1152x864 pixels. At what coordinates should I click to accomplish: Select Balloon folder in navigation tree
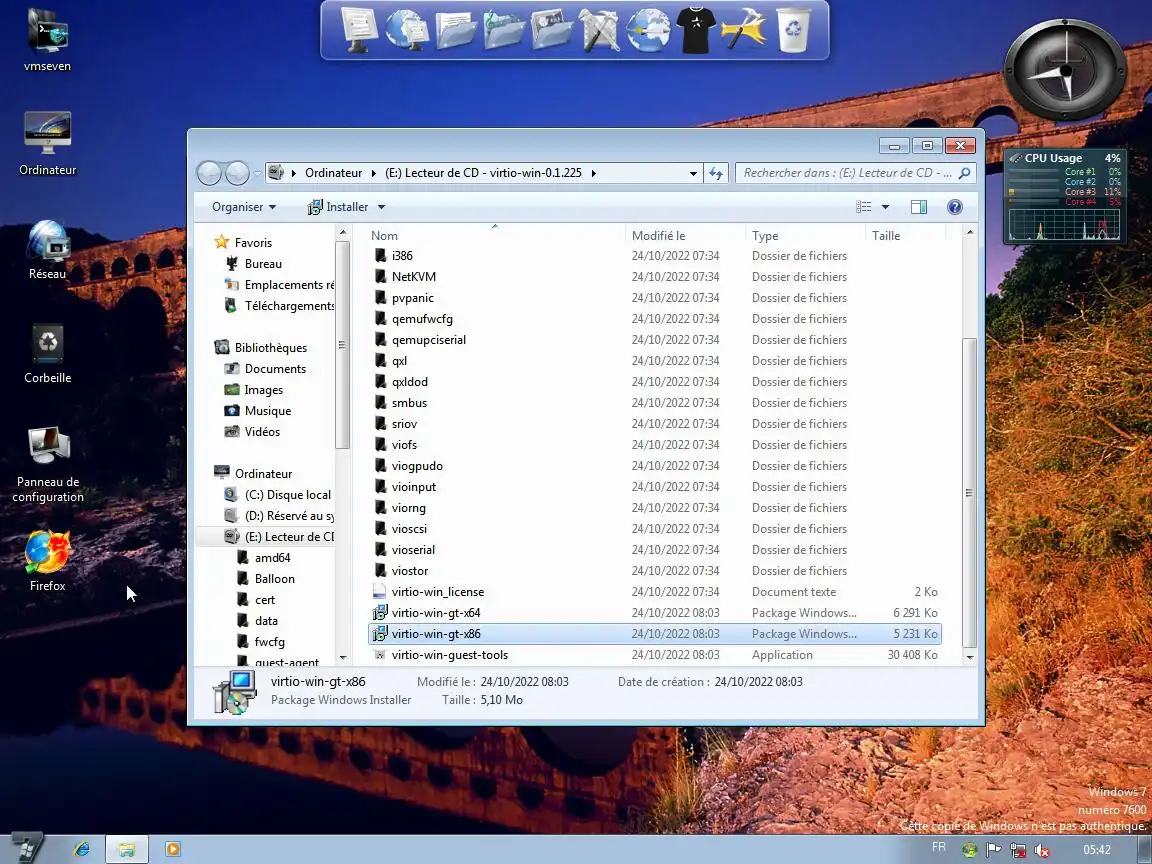click(x=275, y=579)
